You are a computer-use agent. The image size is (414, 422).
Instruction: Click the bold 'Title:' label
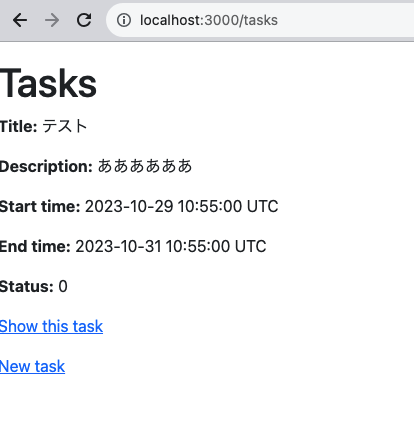19,126
